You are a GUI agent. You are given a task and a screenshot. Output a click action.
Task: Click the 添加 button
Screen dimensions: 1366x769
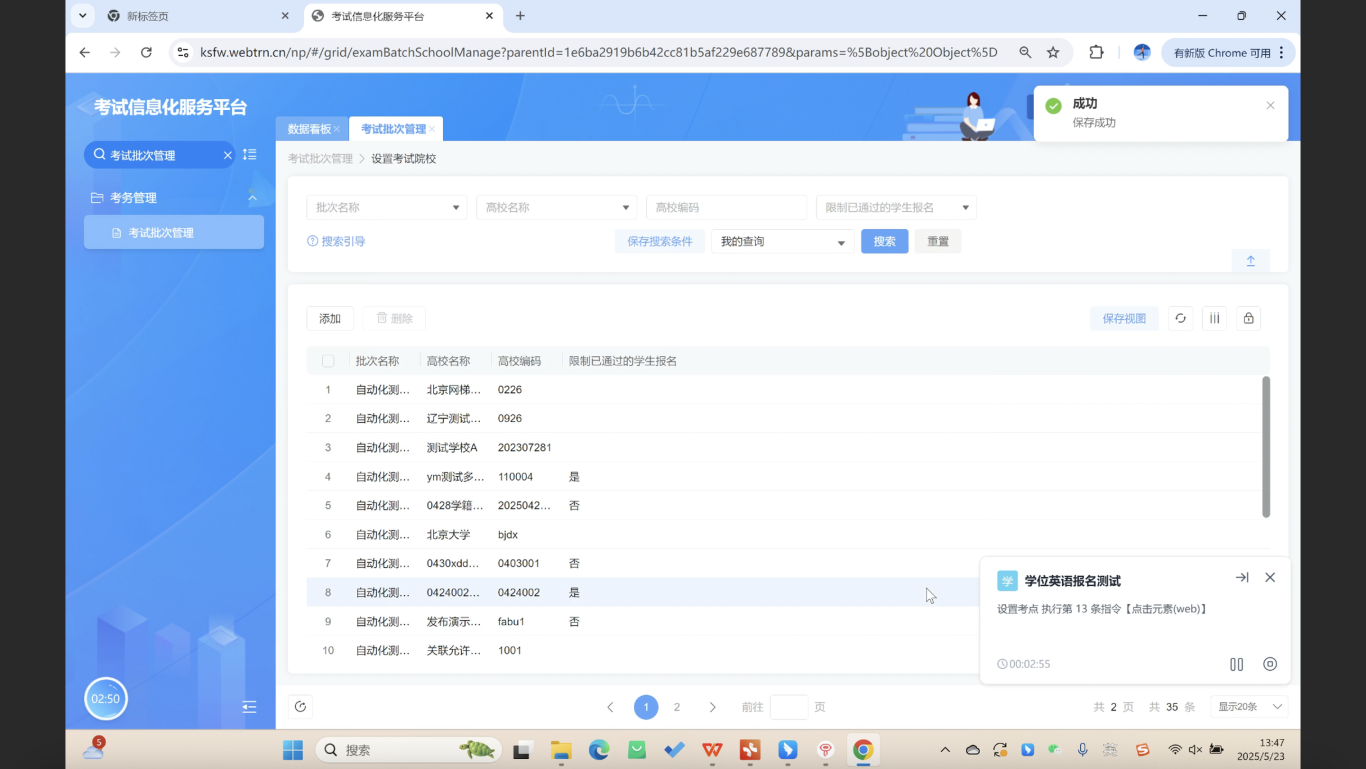pos(330,318)
